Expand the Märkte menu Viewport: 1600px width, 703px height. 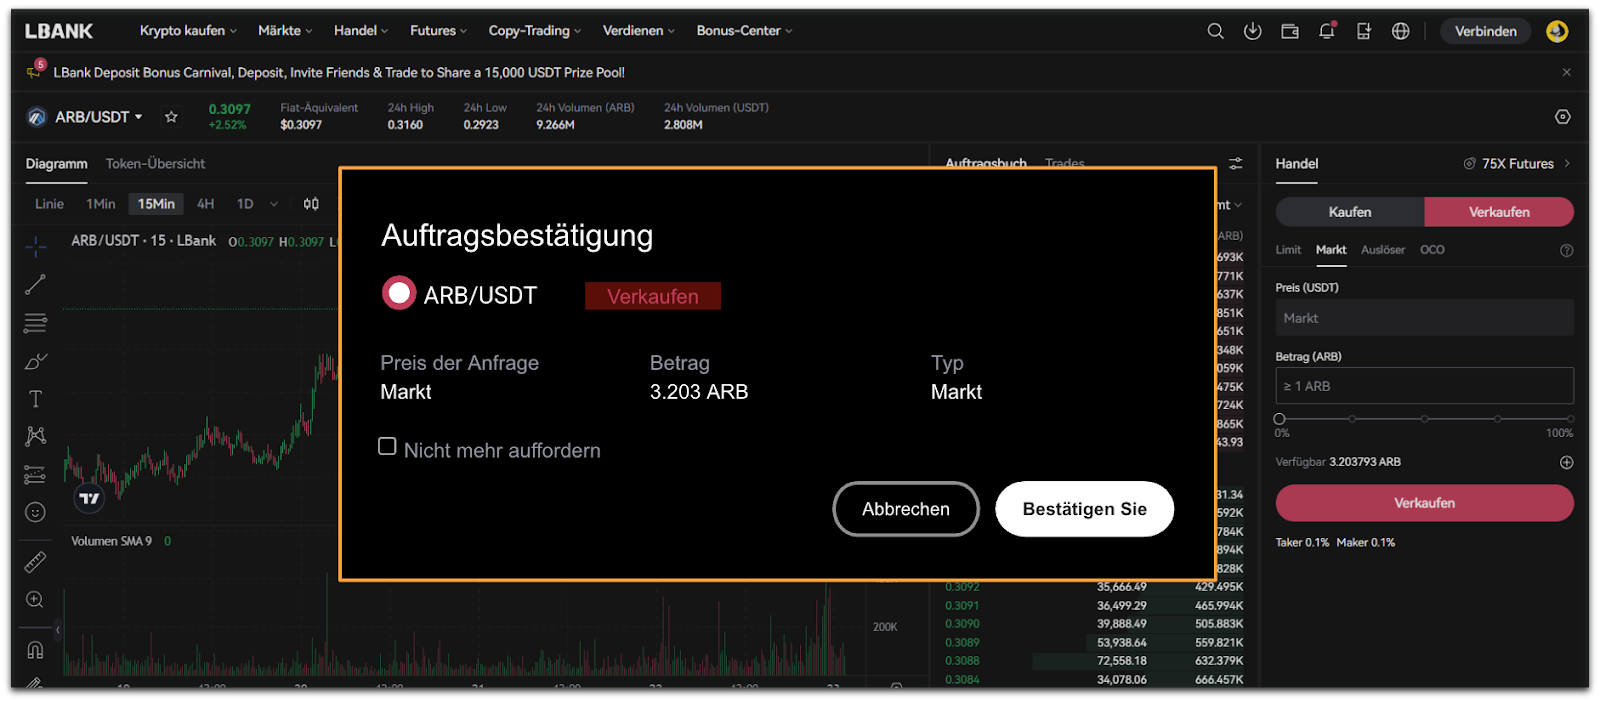click(x=285, y=31)
